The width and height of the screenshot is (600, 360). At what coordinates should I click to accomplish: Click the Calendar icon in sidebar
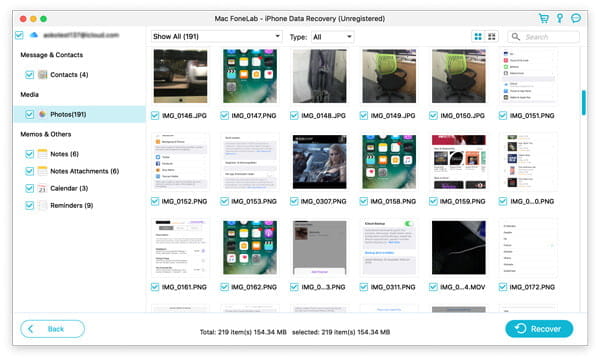[42, 188]
